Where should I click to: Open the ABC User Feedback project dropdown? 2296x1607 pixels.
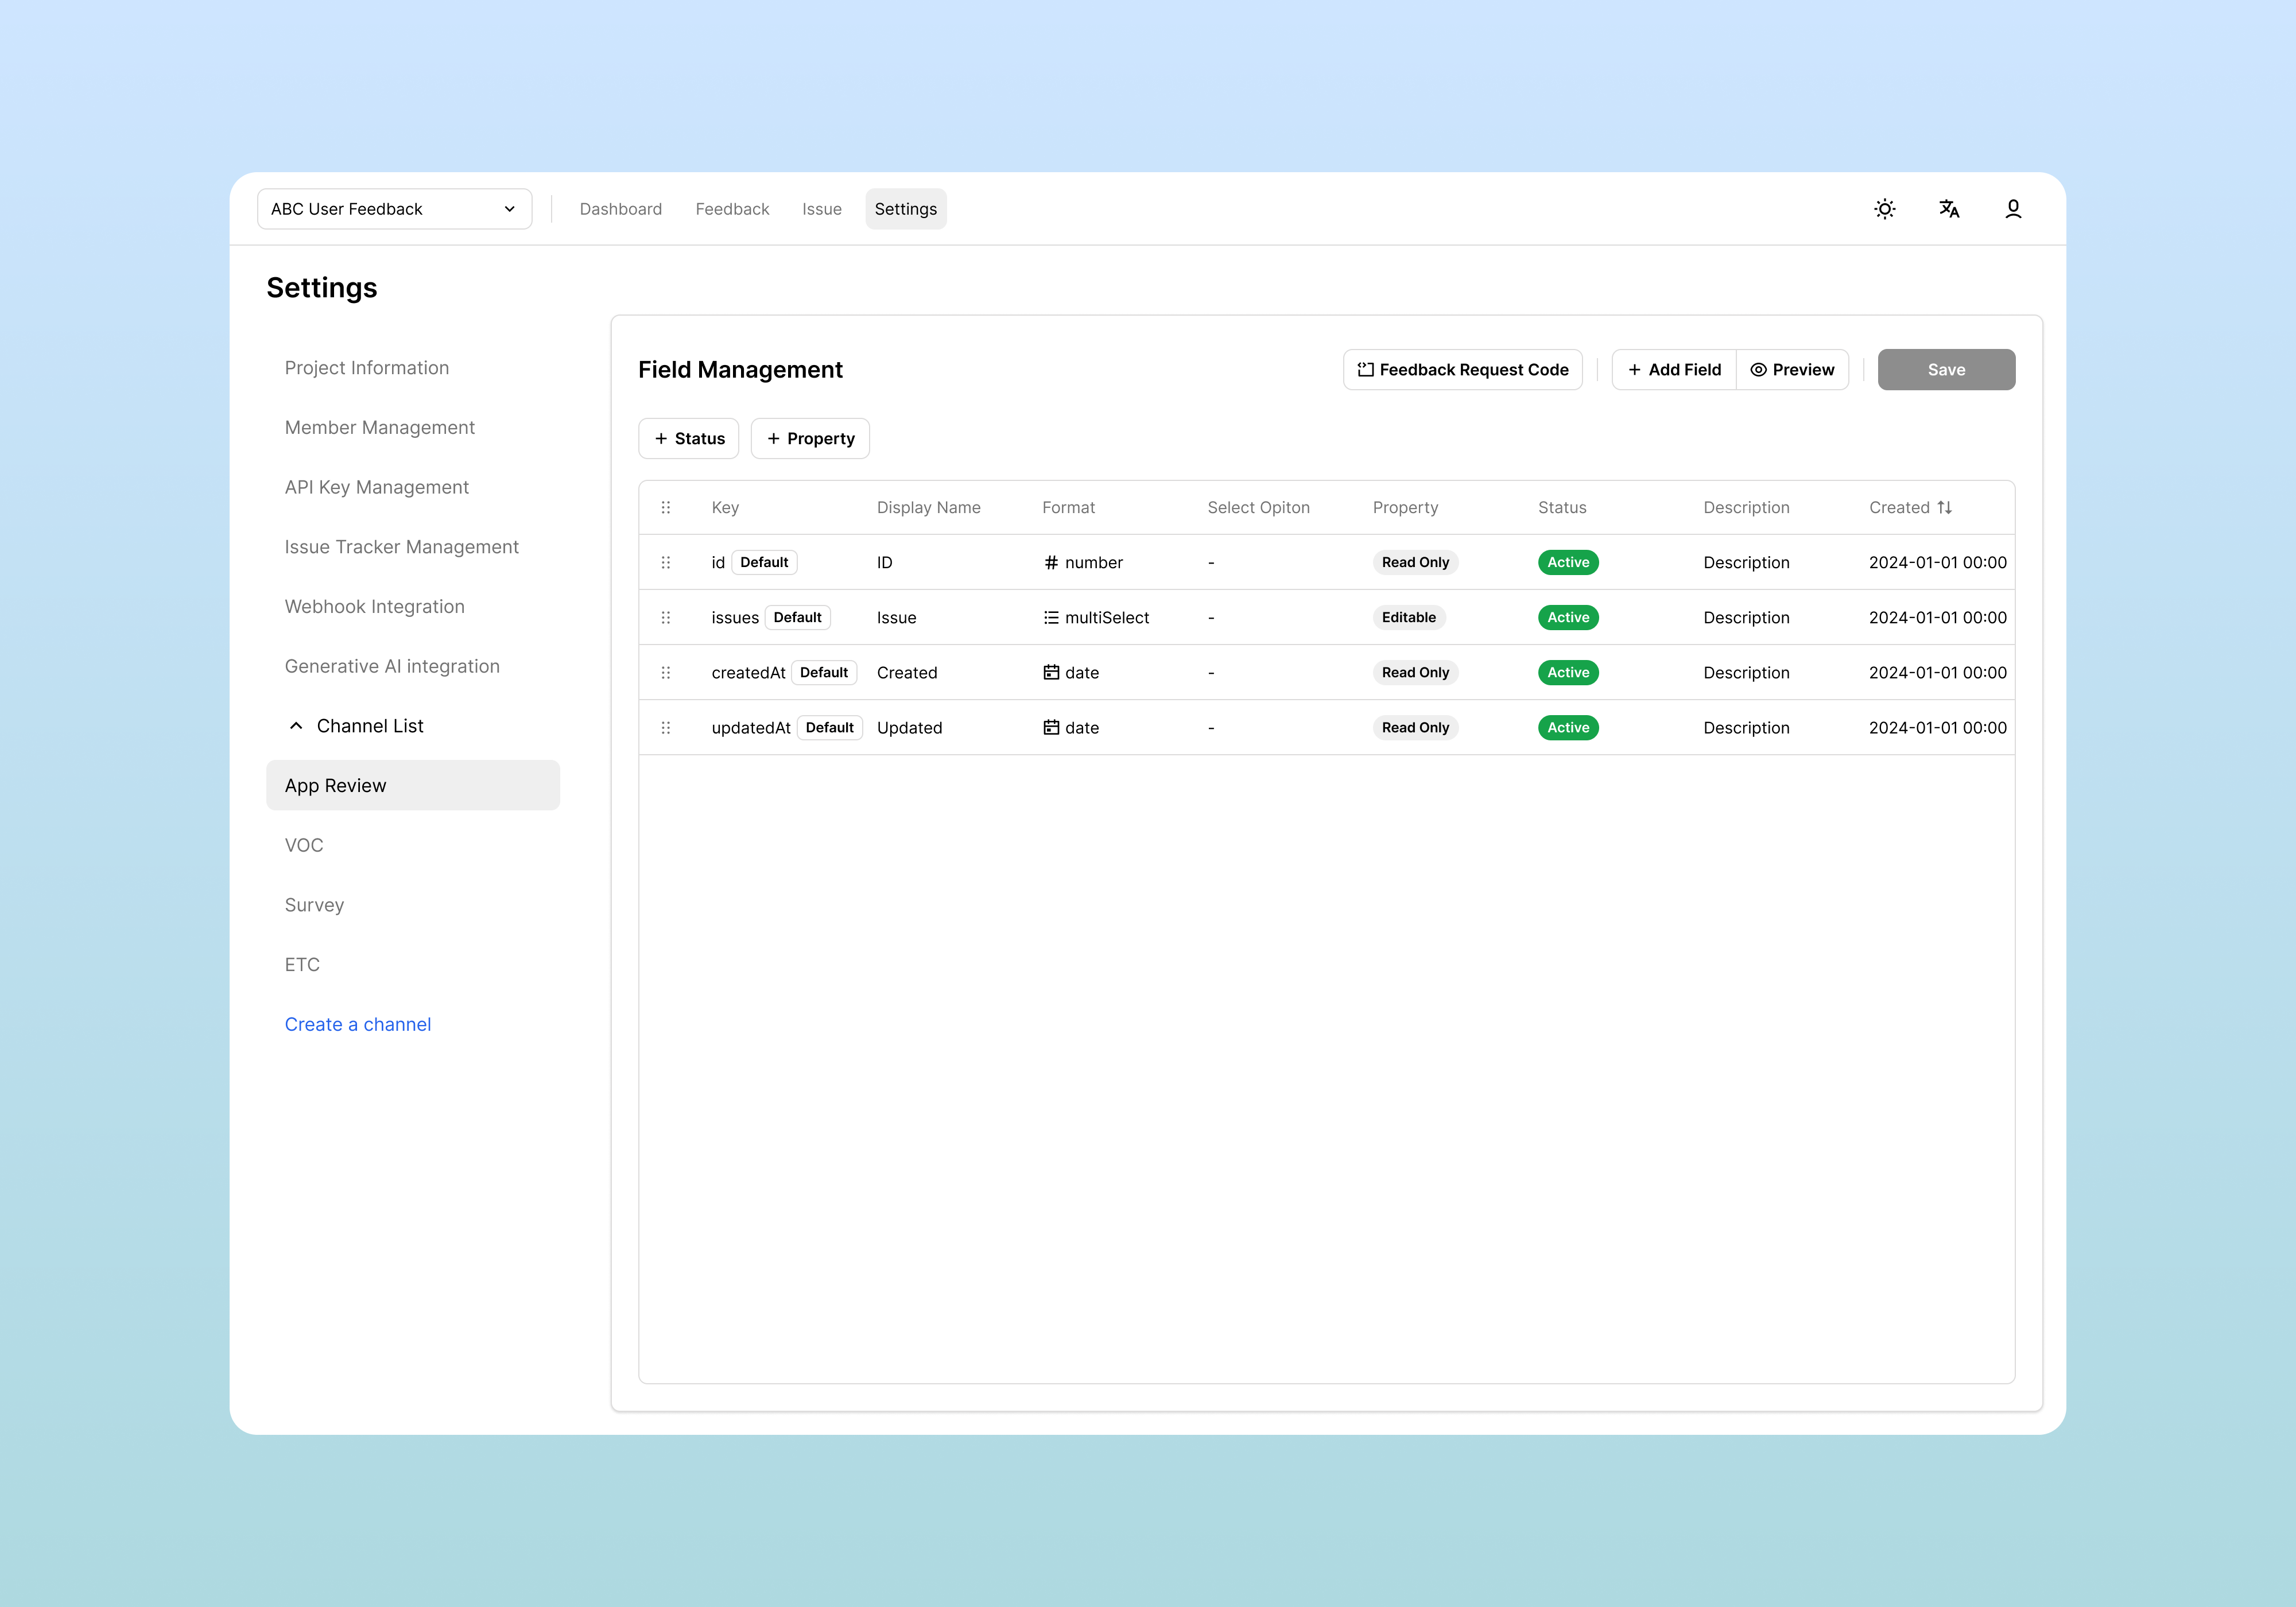point(394,209)
